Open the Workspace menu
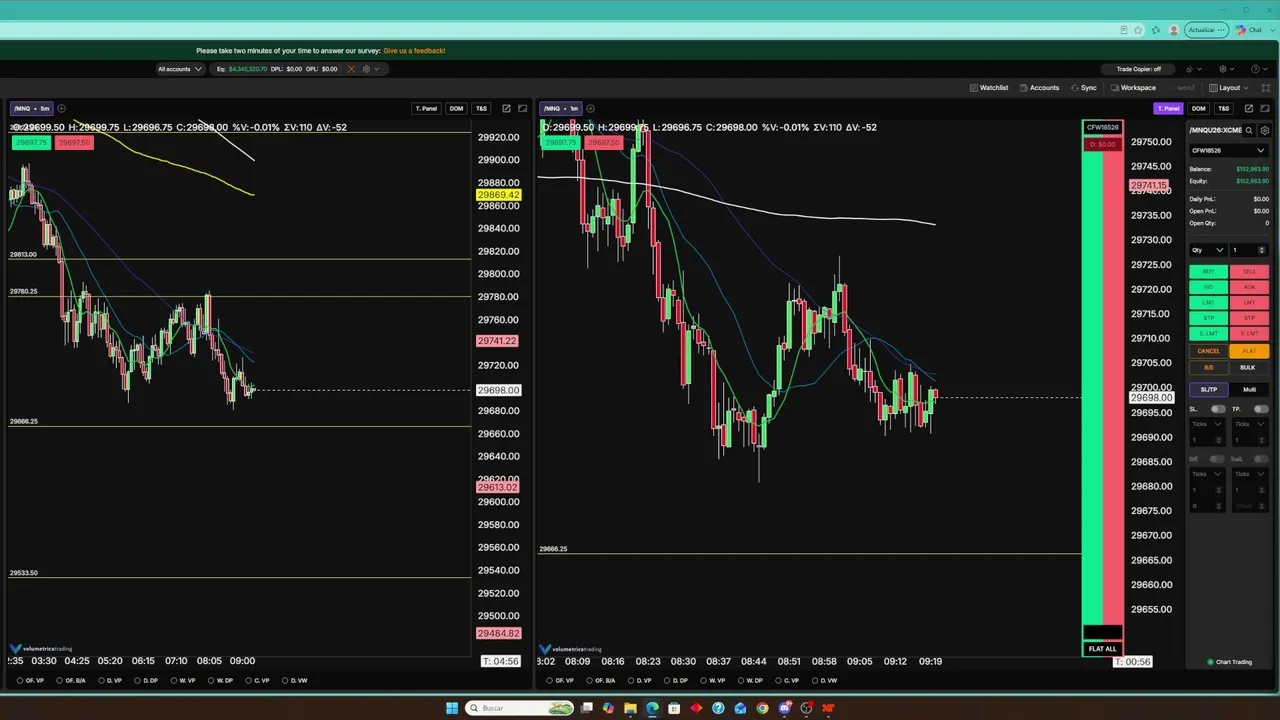Image resolution: width=1280 pixels, height=720 pixels. point(1133,88)
